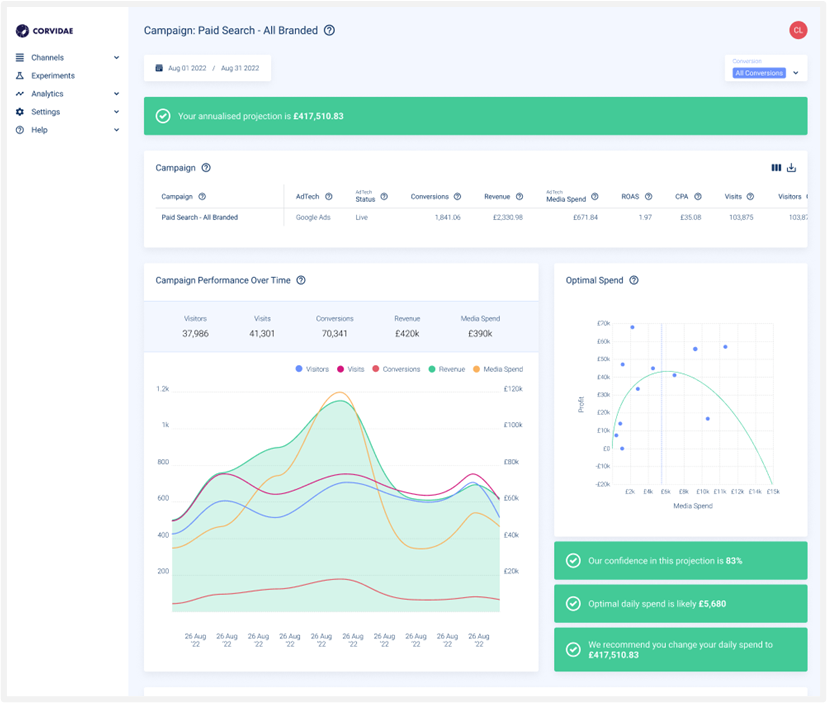Select the All Conversions tag in dropdown
Viewport: 827px width, 703px height.
click(x=759, y=73)
